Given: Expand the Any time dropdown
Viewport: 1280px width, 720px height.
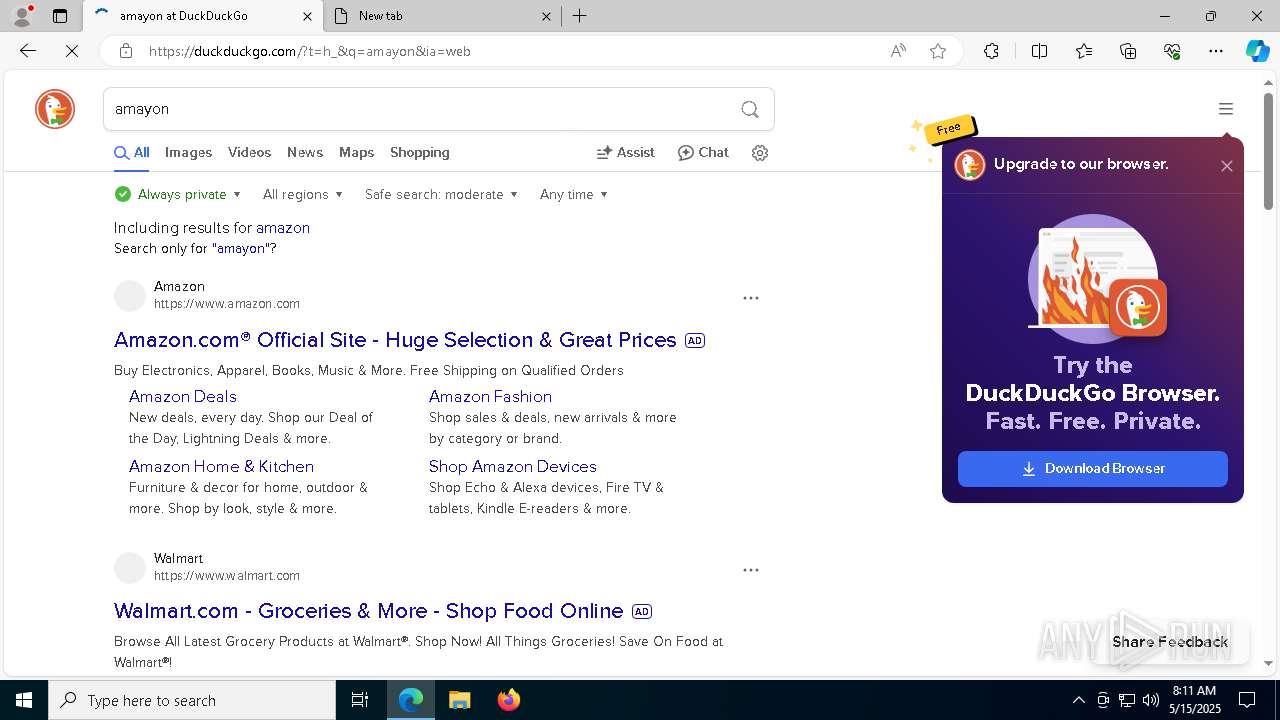Looking at the screenshot, I should click(574, 195).
